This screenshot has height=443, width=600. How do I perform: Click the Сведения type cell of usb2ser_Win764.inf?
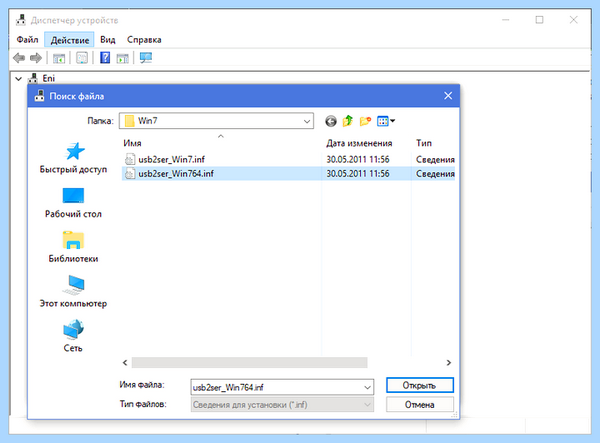coord(435,174)
